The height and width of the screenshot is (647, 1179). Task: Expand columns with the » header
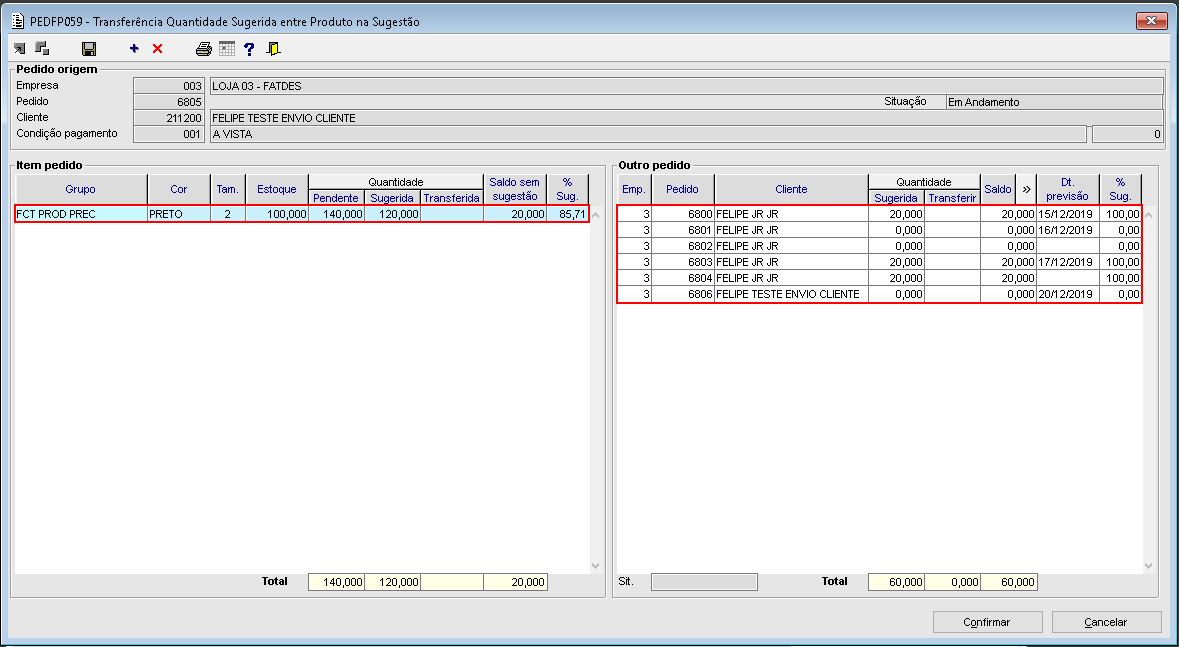(1026, 189)
